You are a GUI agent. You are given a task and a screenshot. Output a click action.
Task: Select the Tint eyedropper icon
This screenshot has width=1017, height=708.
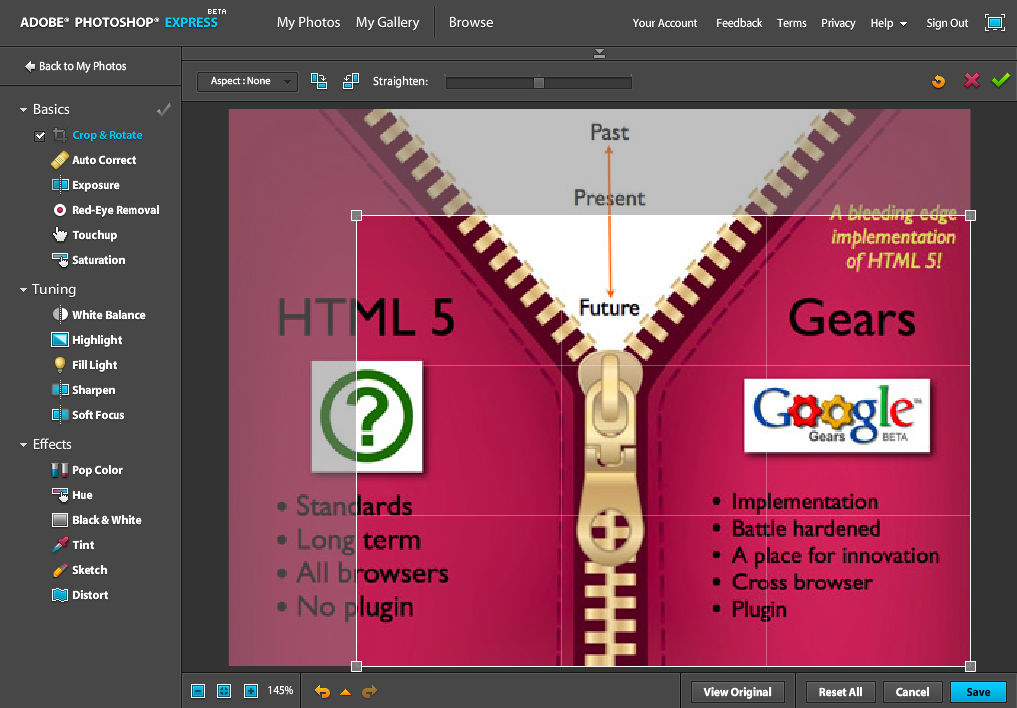pyautogui.click(x=60, y=545)
